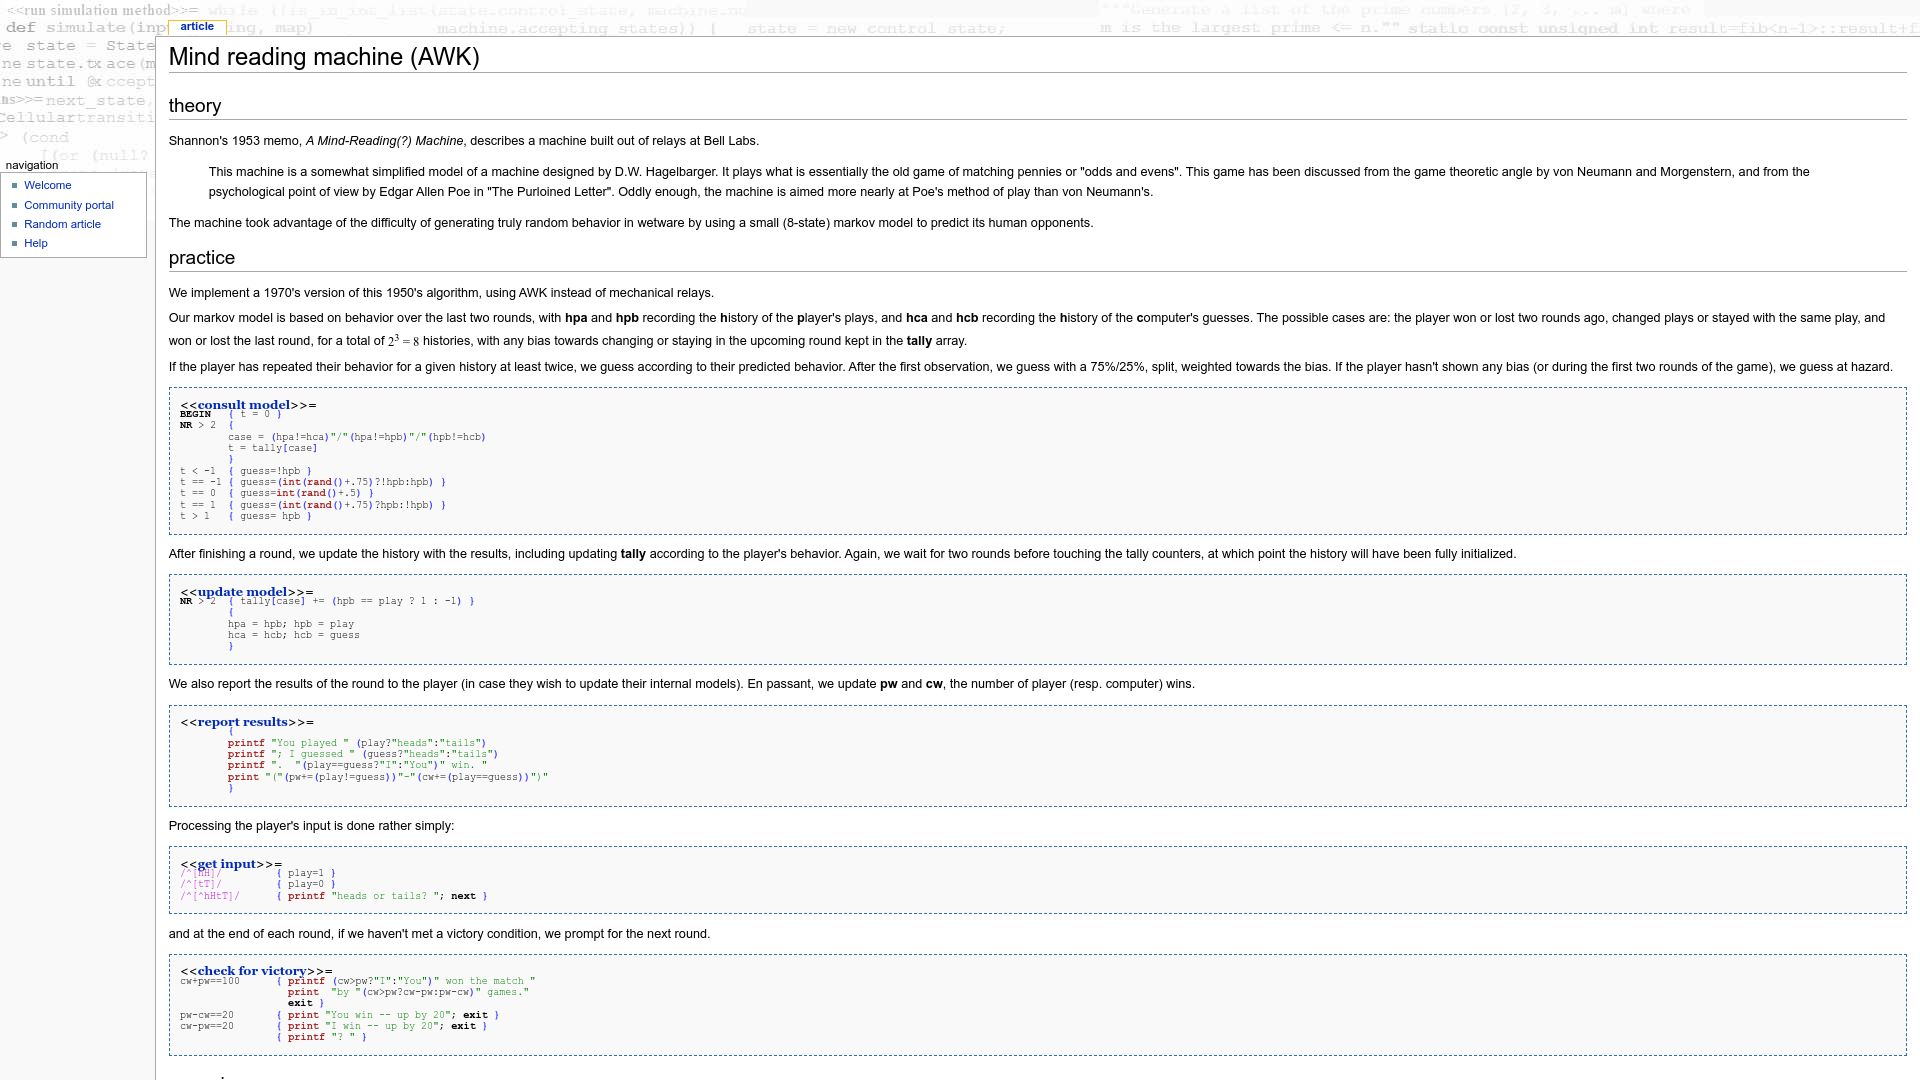The image size is (1920, 1080).
Task: Click italic title 'A Mind-Reading(?) Machine'
Action: (x=385, y=141)
